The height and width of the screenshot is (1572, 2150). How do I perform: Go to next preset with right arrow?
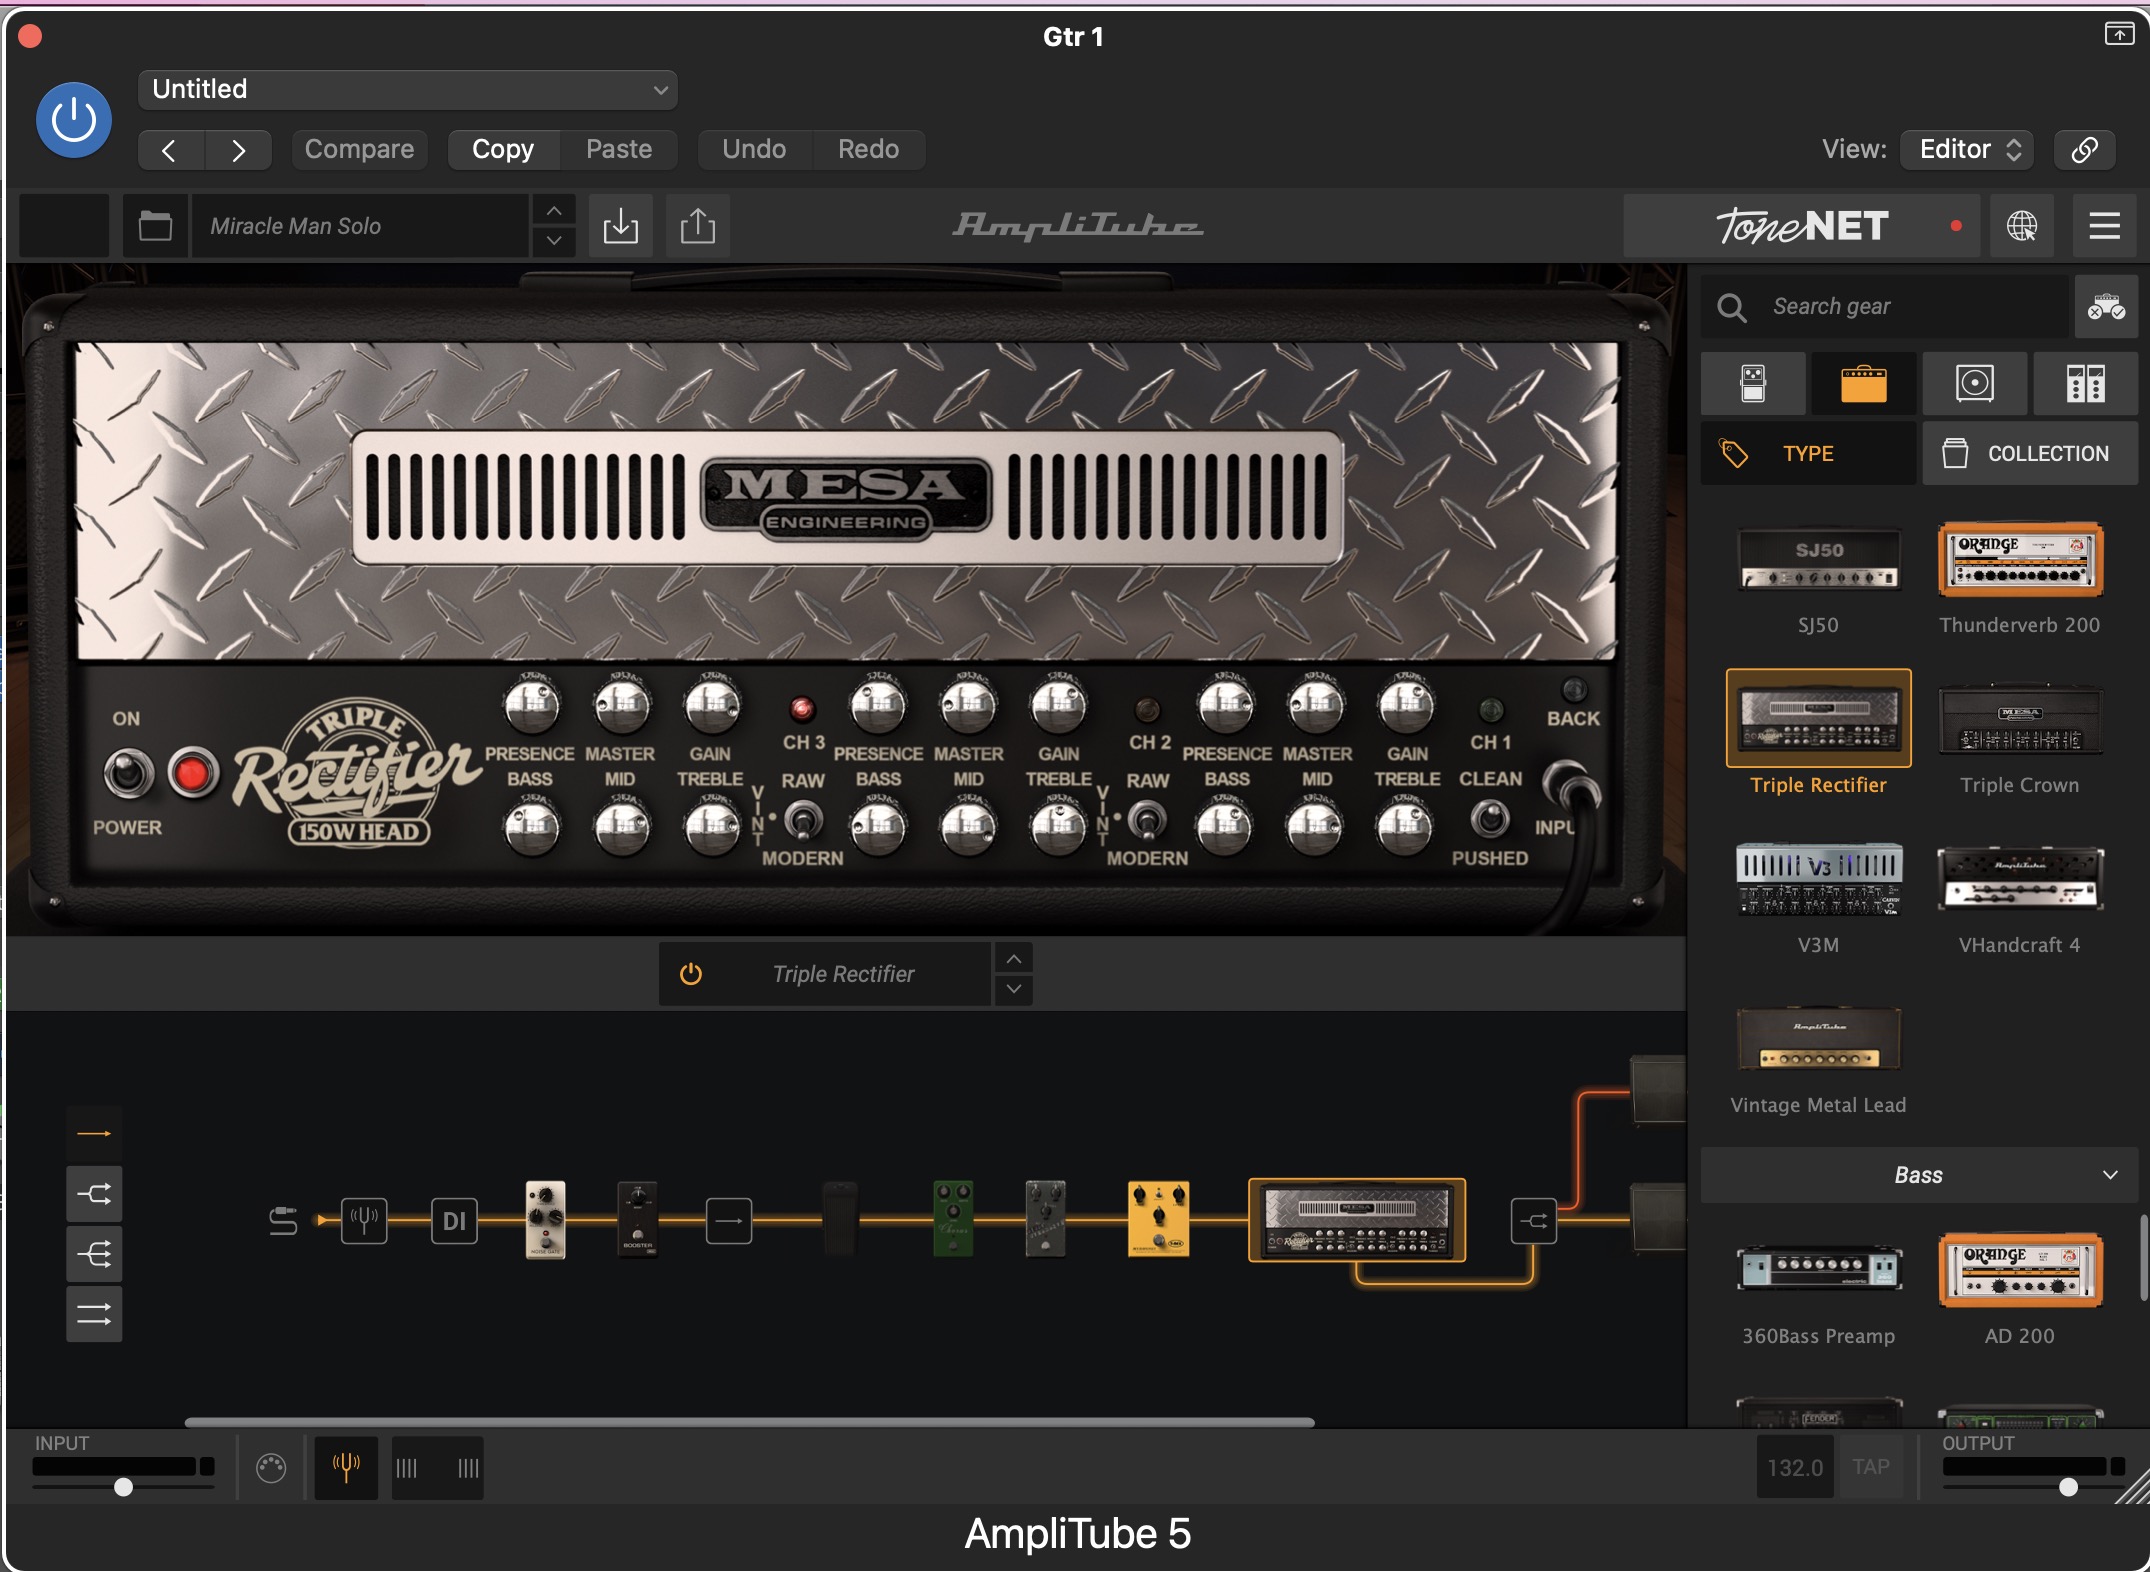click(238, 150)
